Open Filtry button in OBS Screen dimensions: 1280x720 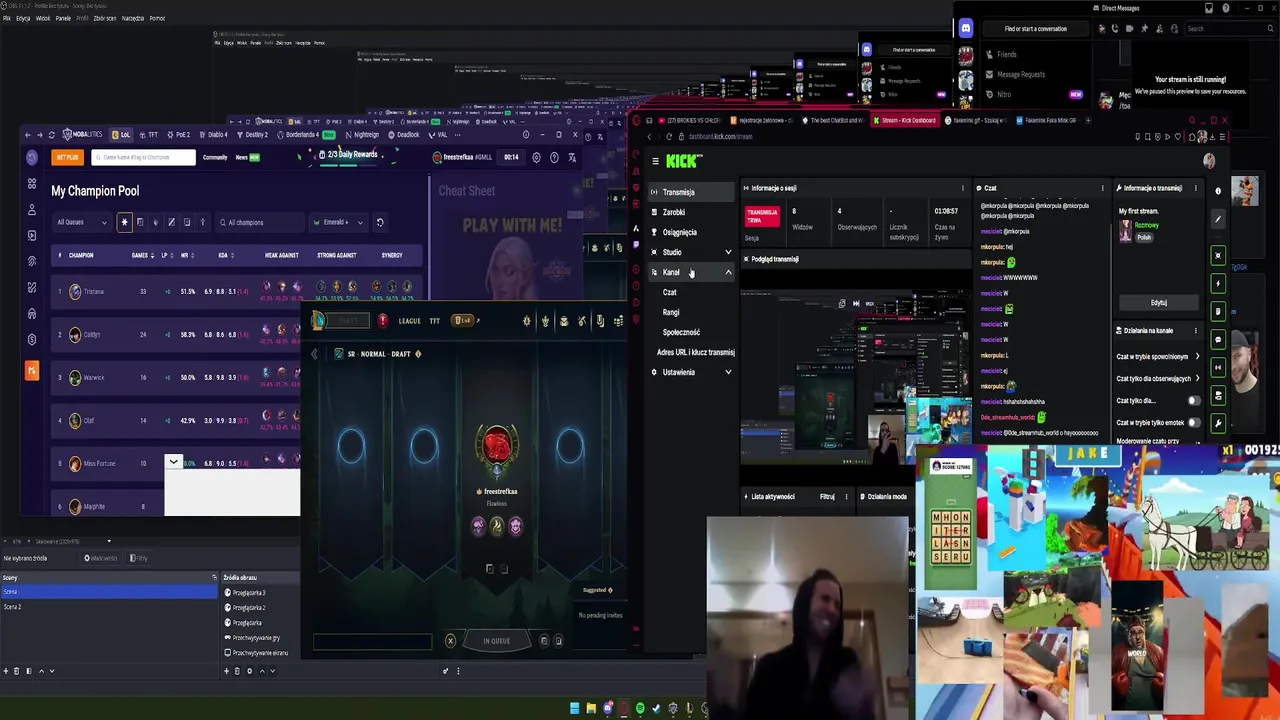[x=138, y=558]
